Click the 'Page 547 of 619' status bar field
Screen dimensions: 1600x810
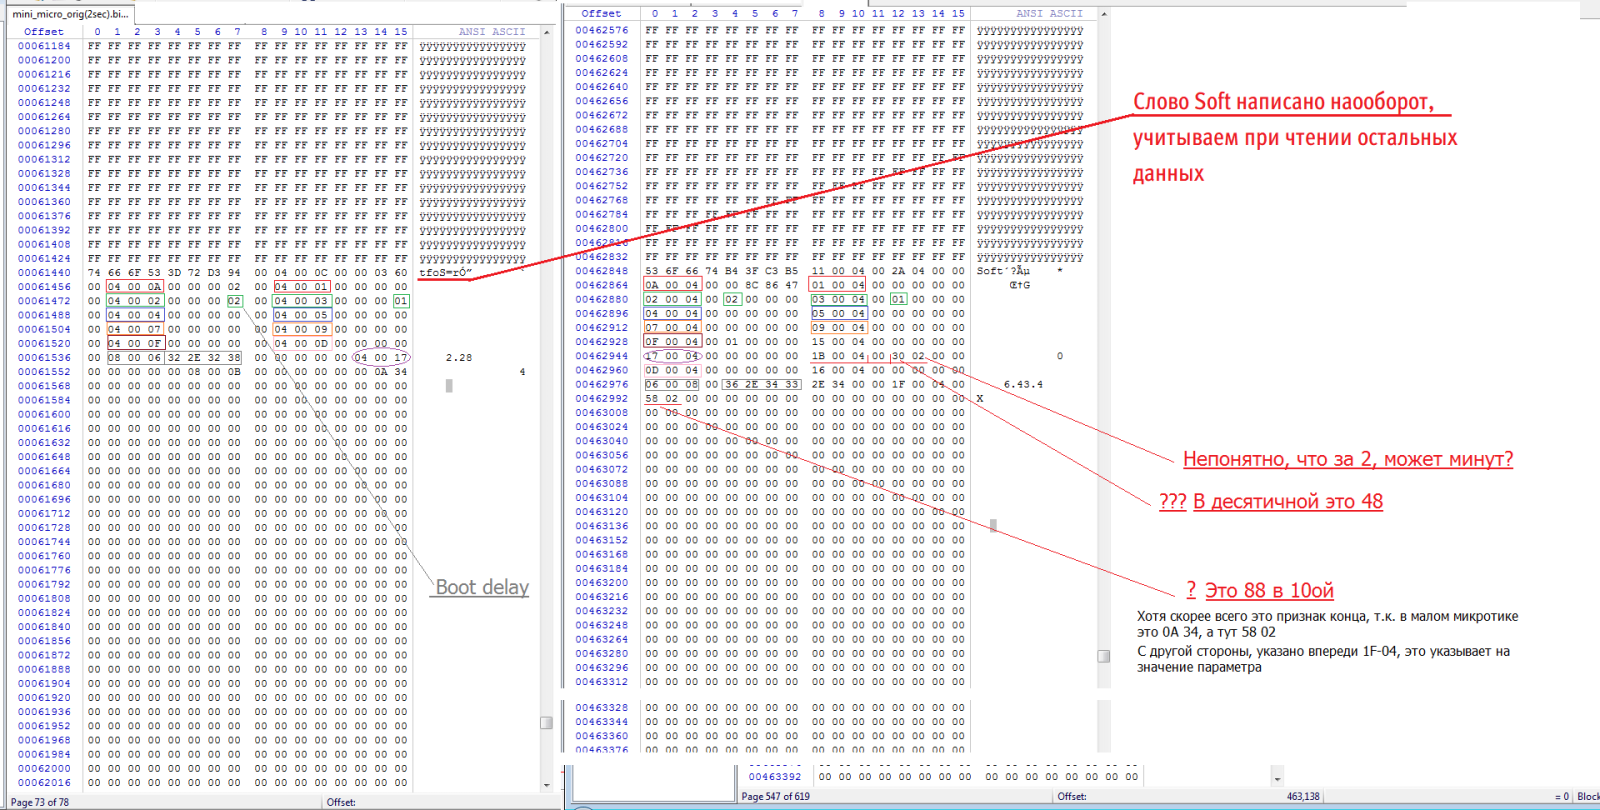point(776,797)
